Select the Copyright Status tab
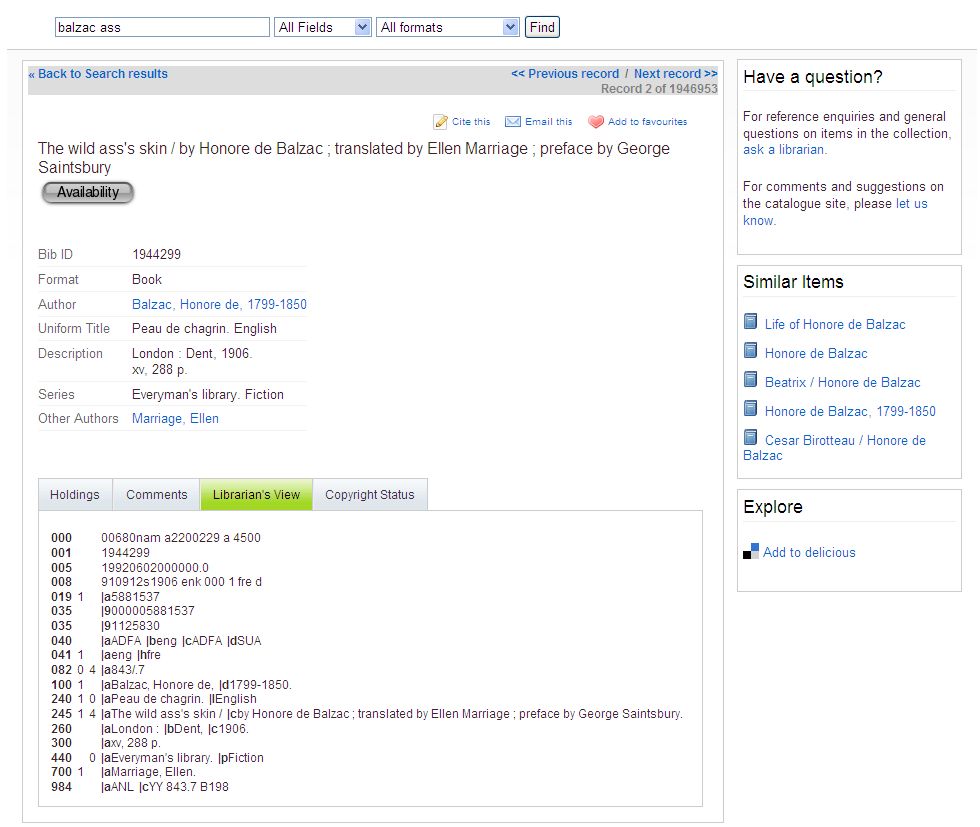The height and width of the screenshot is (827, 980). 369,495
